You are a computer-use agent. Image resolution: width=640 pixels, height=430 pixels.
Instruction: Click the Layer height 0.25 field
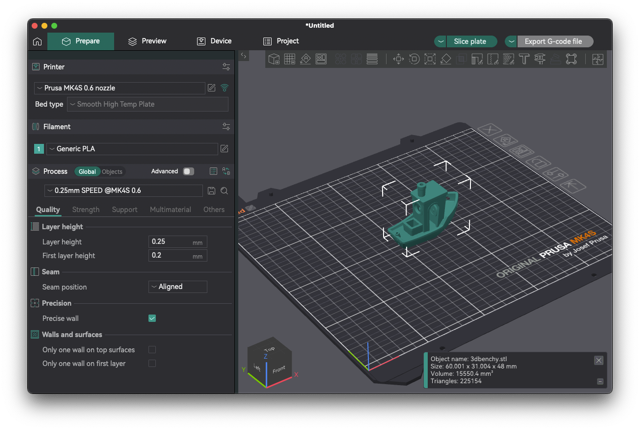click(178, 242)
